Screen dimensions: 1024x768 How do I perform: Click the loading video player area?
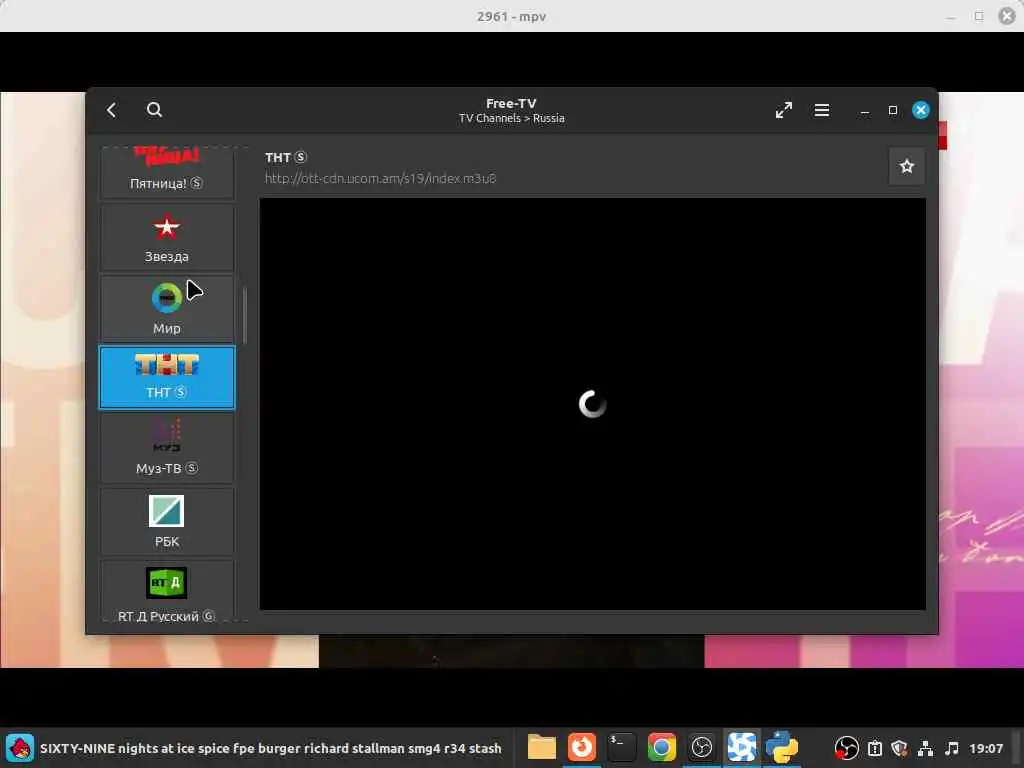[592, 404]
